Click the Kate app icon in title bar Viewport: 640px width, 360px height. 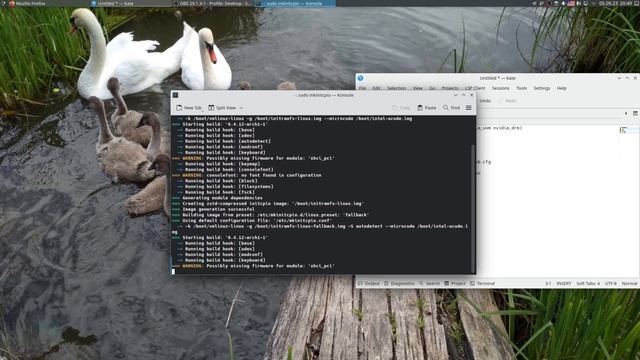tap(360, 78)
